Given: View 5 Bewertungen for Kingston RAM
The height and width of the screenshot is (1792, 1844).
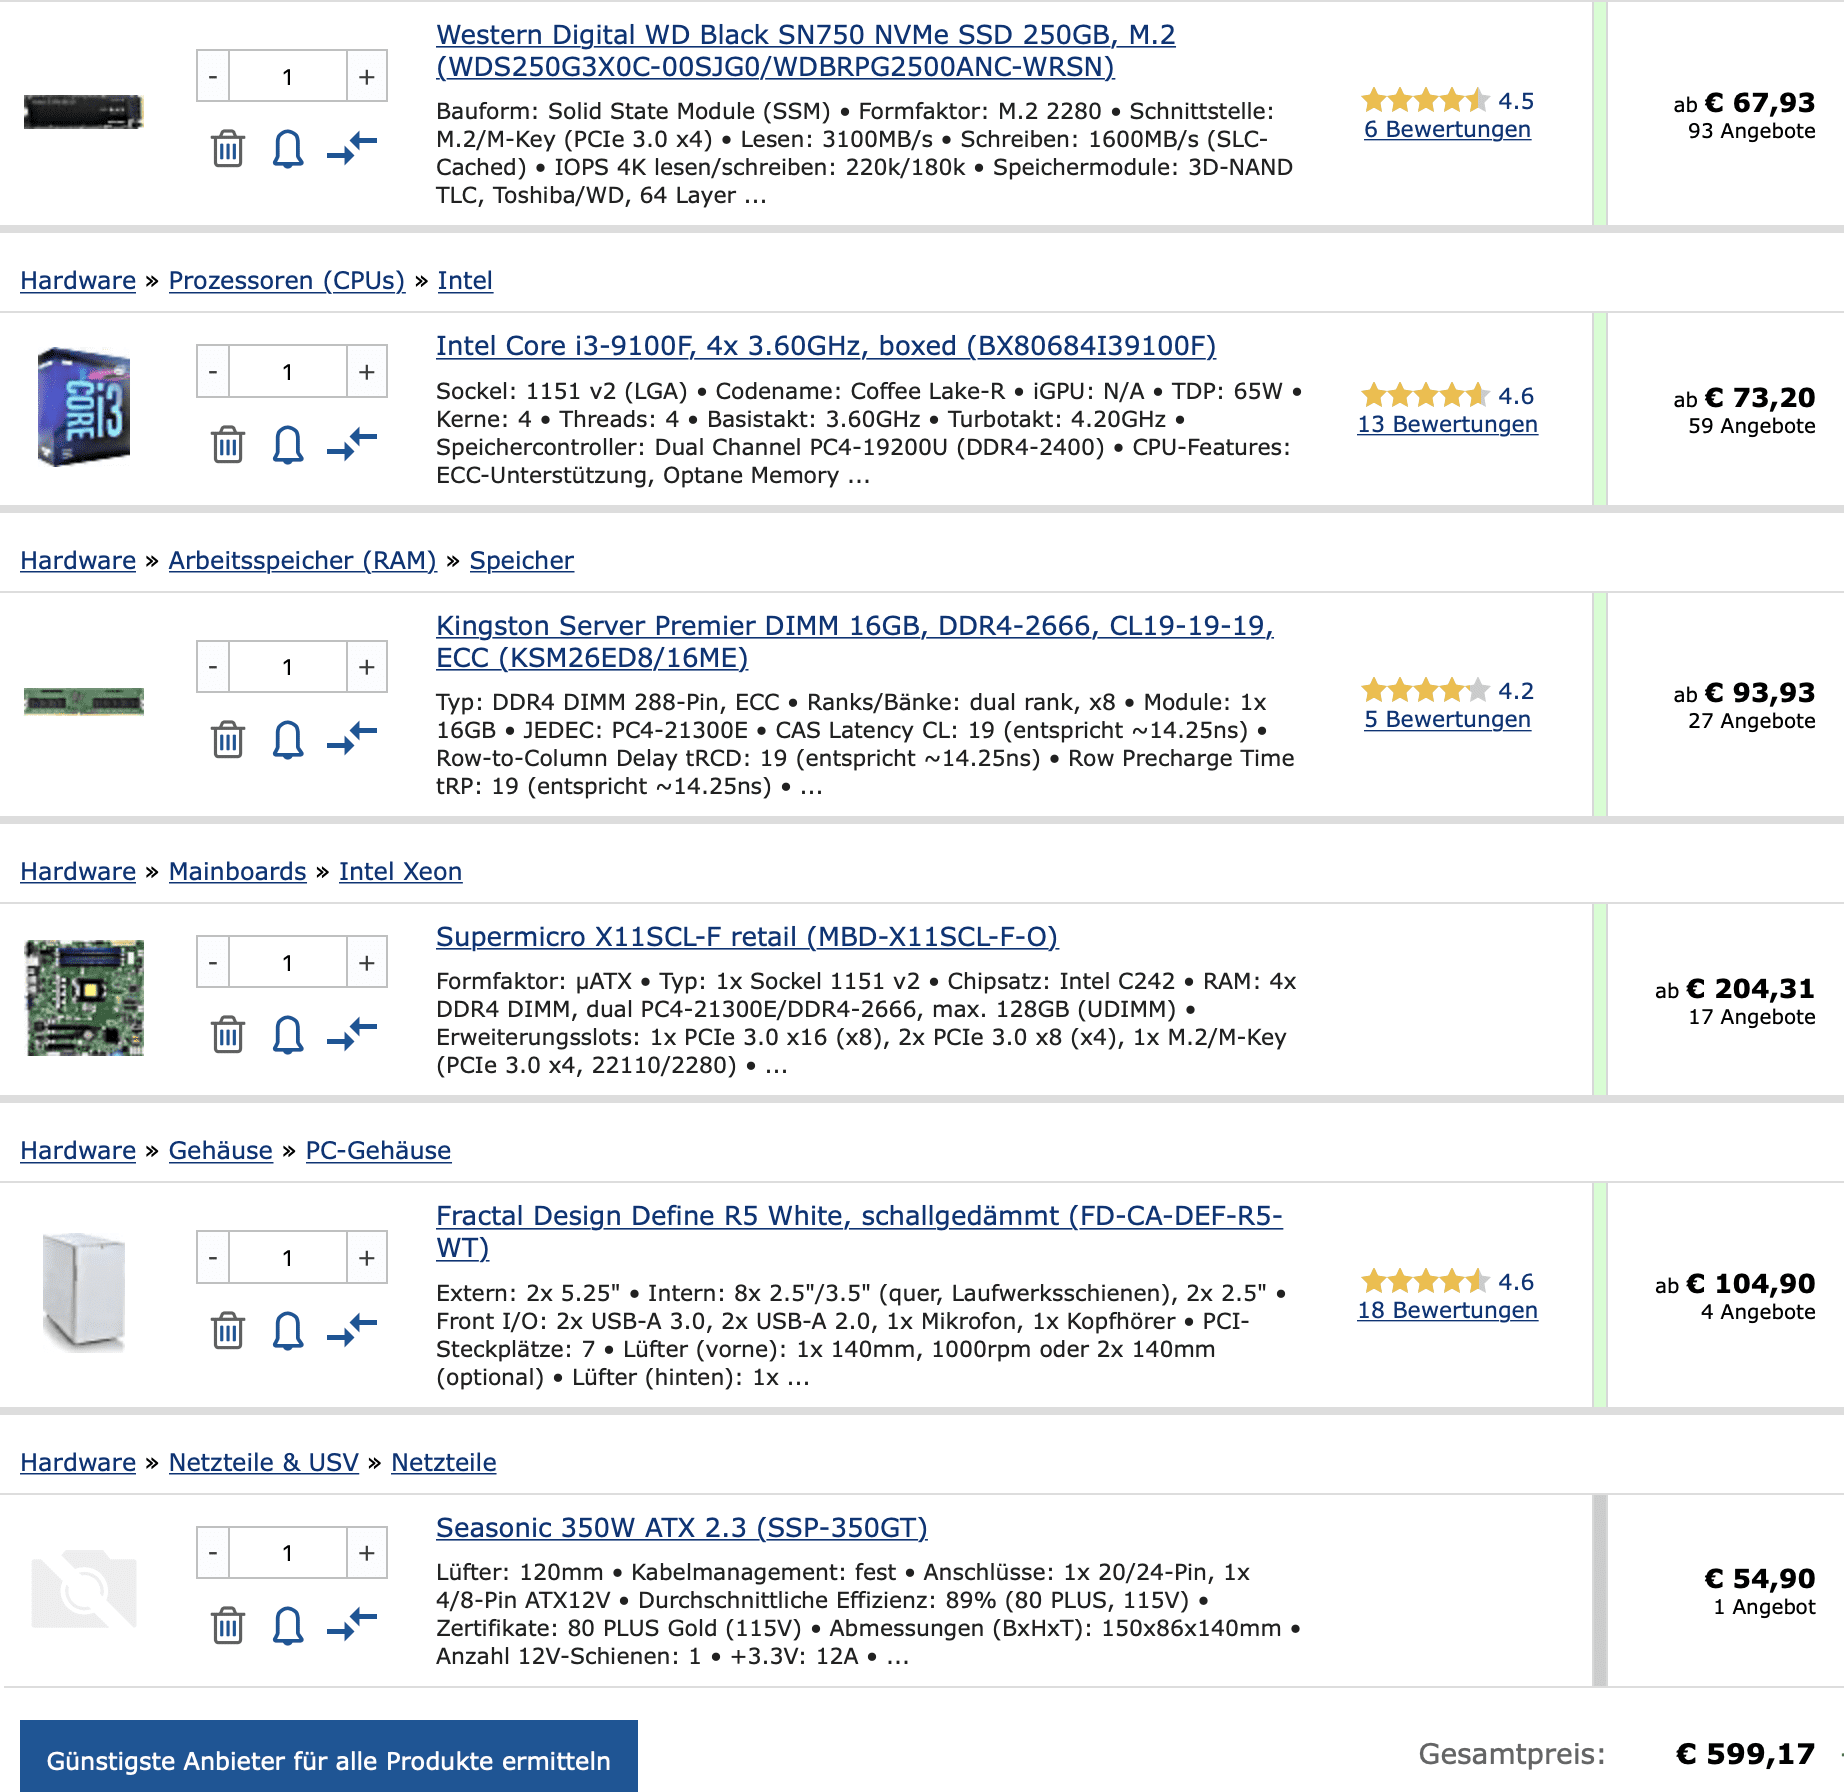Looking at the screenshot, I should [x=1447, y=719].
